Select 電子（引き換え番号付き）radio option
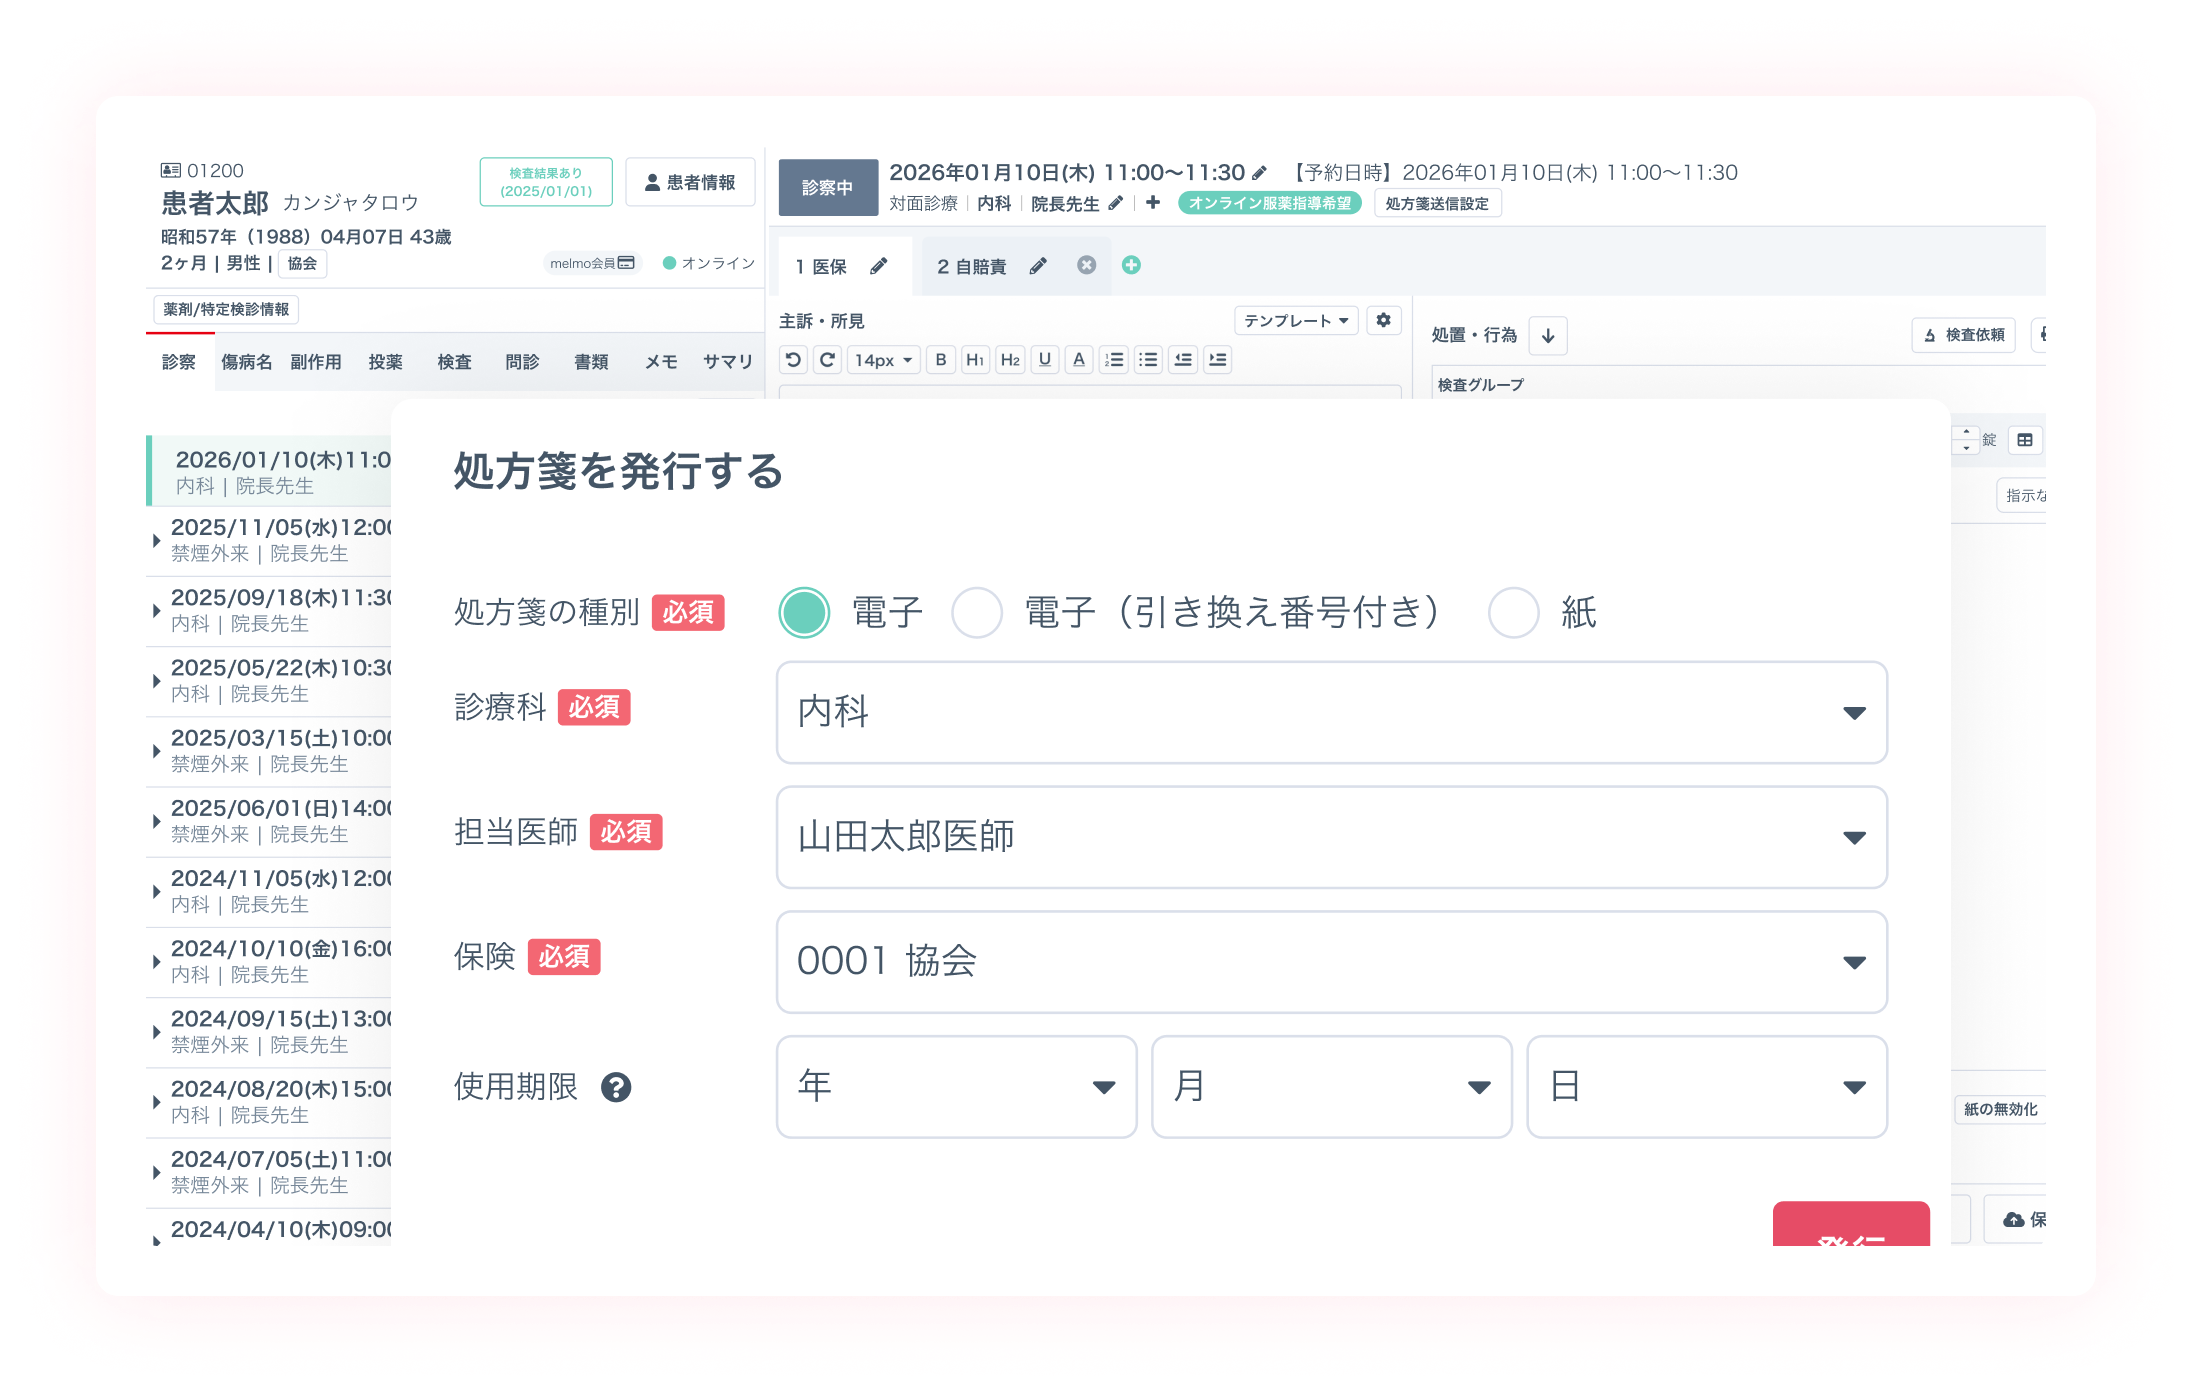Screen dimensions: 2192x1392 pyautogui.click(x=977, y=612)
